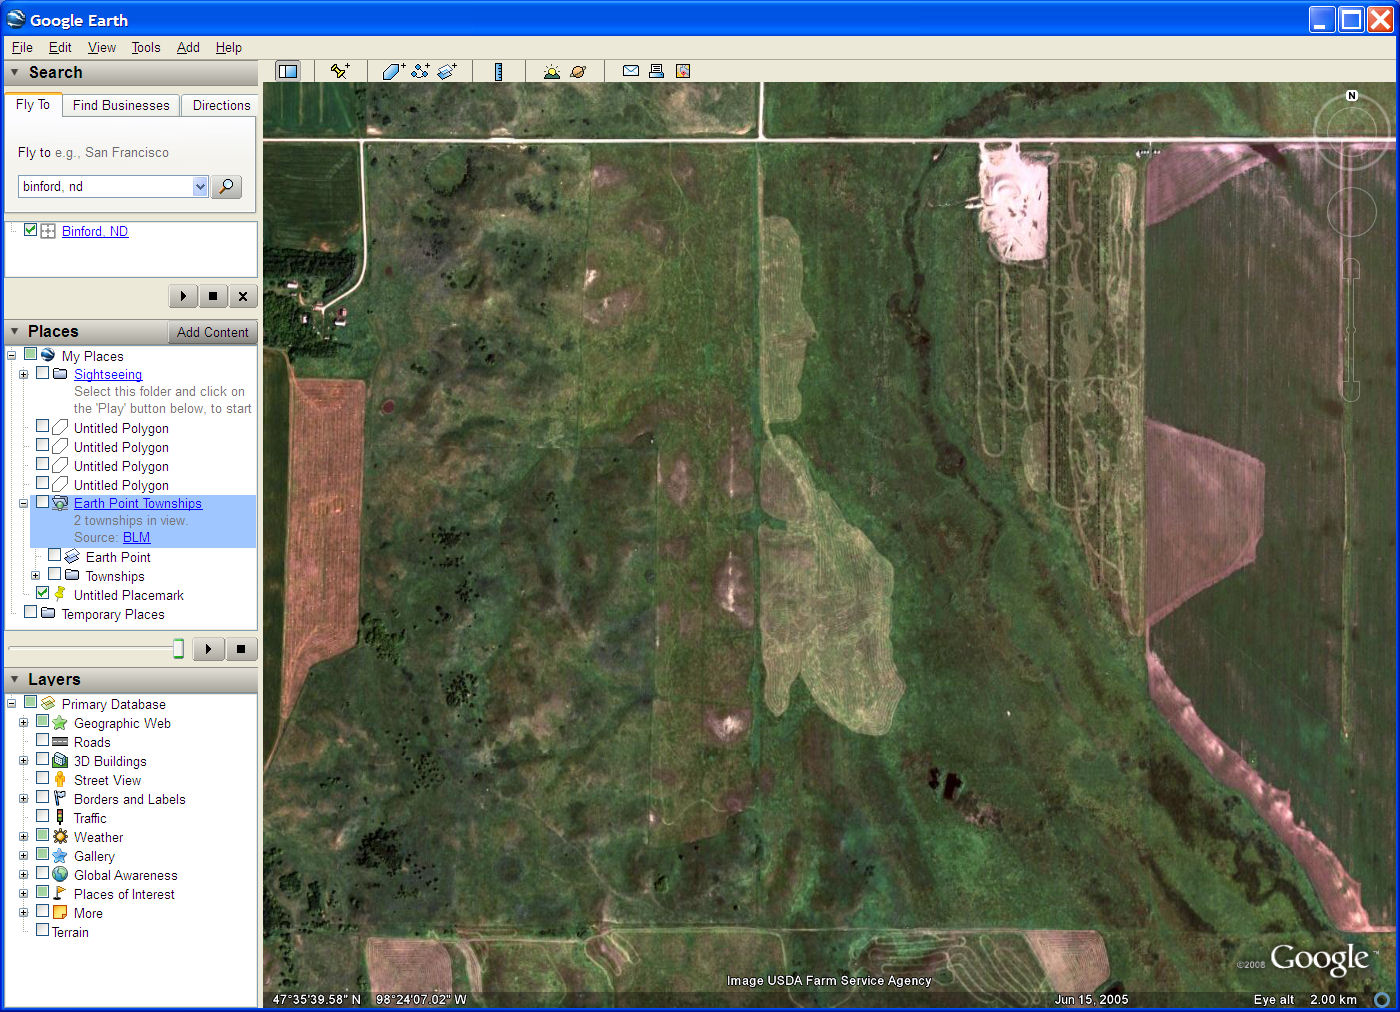Screen dimensions: 1400x1012
Task: Click the Places of Interest flag icon
Action: pyautogui.click(x=60, y=894)
